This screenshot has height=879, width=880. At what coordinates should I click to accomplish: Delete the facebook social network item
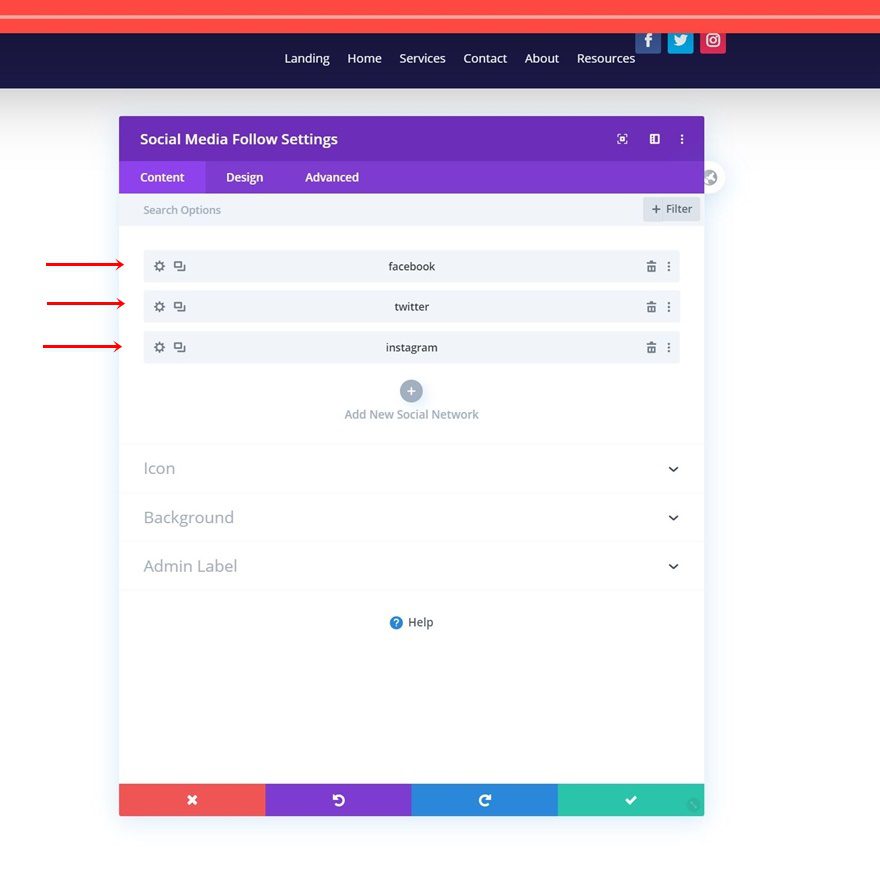(651, 267)
